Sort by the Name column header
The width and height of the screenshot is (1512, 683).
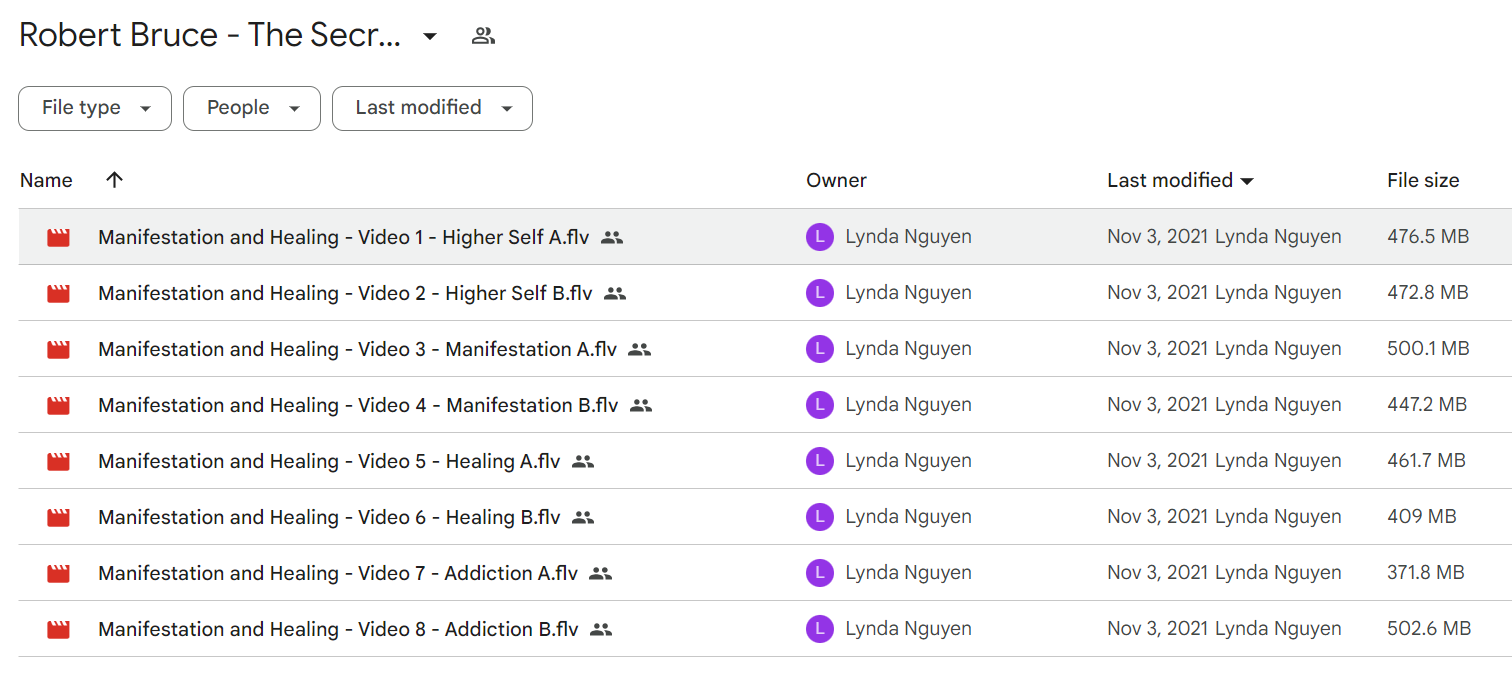click(x=46, y=180)
